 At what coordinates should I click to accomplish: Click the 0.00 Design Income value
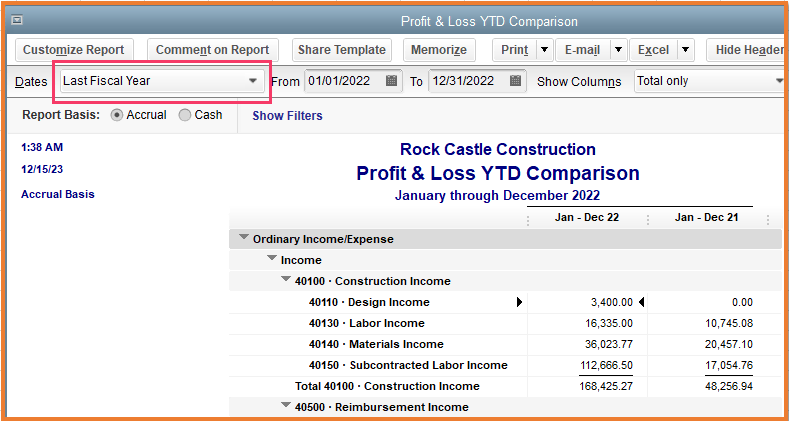click(x=742, y=302)
